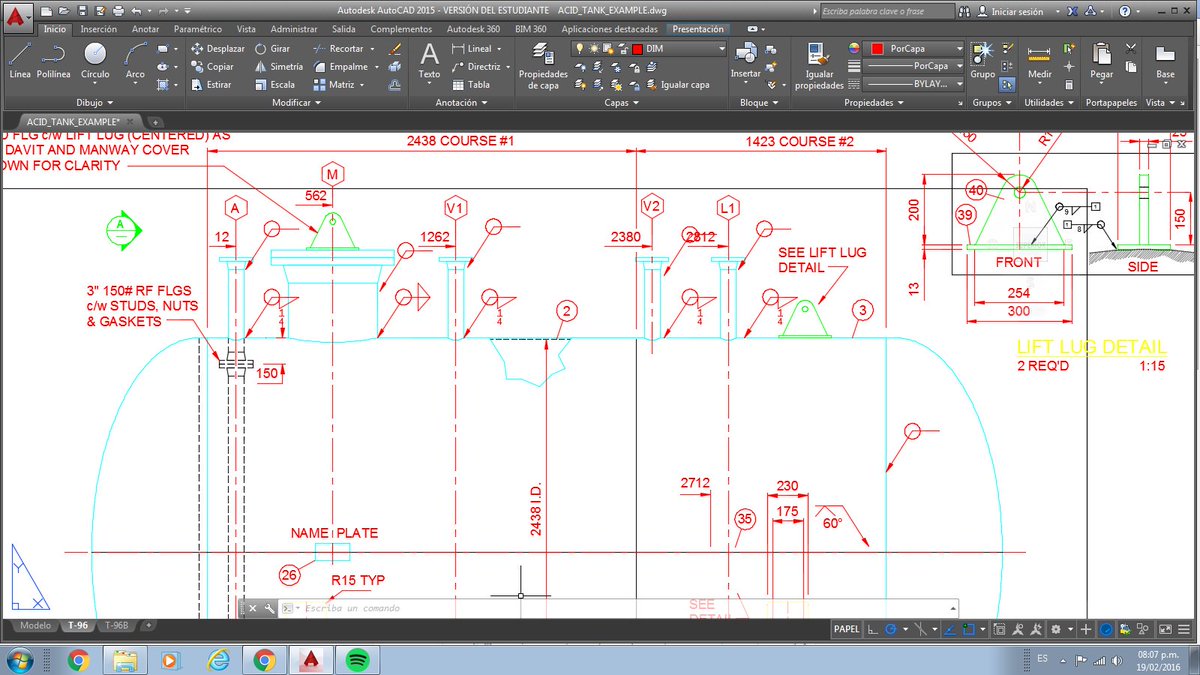Viewport: 1200px width, 675px height.
Task: Open Spotify from the taskbar
Action: (x=358, y=660)
